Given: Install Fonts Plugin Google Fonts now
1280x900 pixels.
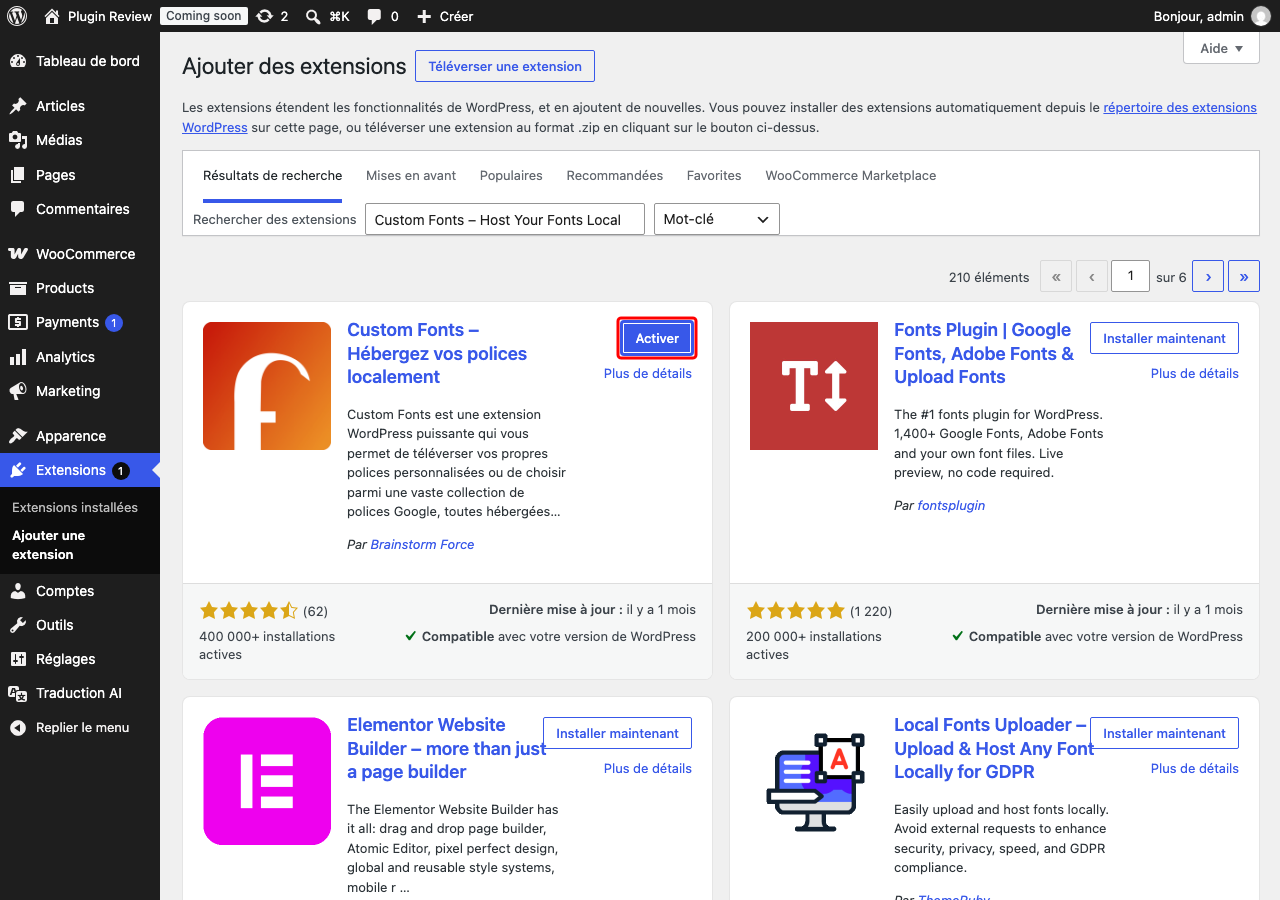Looking at the screenshot, I should pos(1164,338).
